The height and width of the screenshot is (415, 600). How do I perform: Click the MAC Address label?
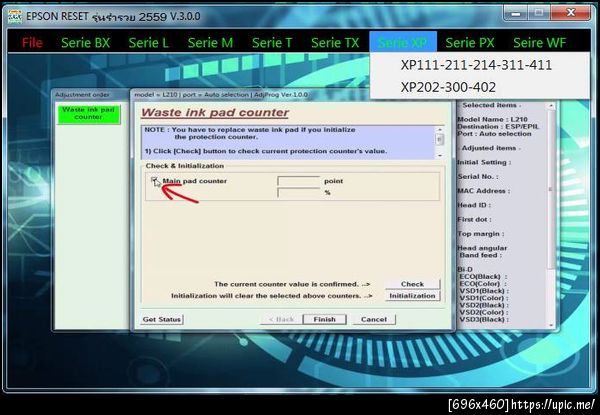483,190
